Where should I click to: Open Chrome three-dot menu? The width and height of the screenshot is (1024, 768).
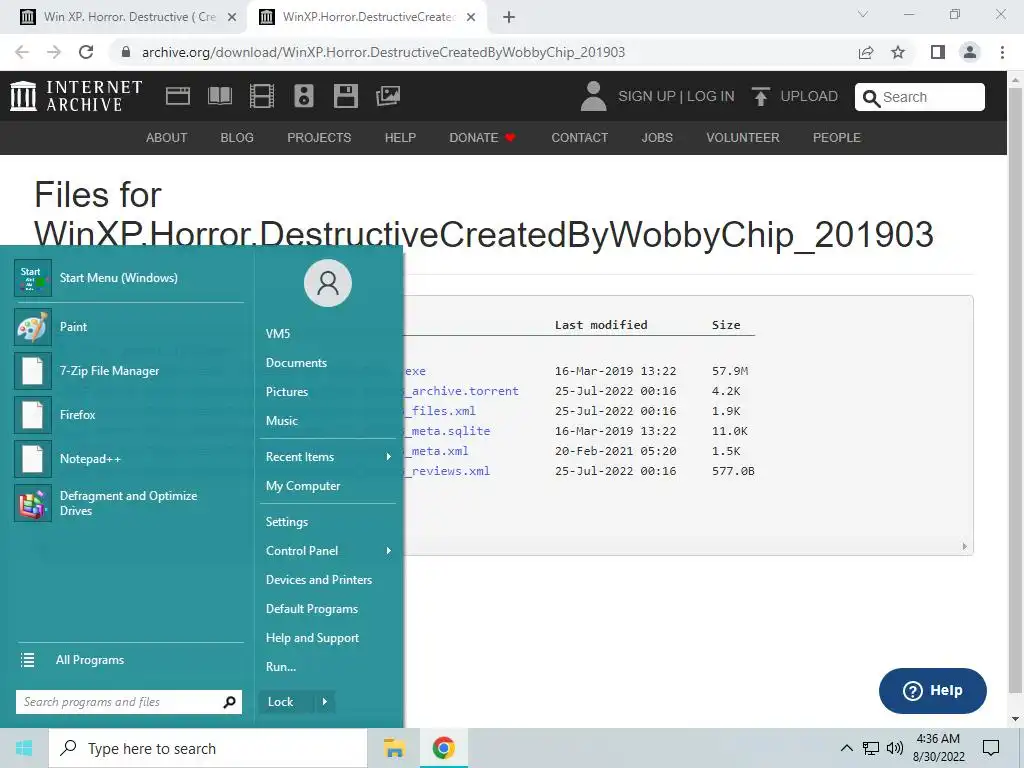(1002, 52)
